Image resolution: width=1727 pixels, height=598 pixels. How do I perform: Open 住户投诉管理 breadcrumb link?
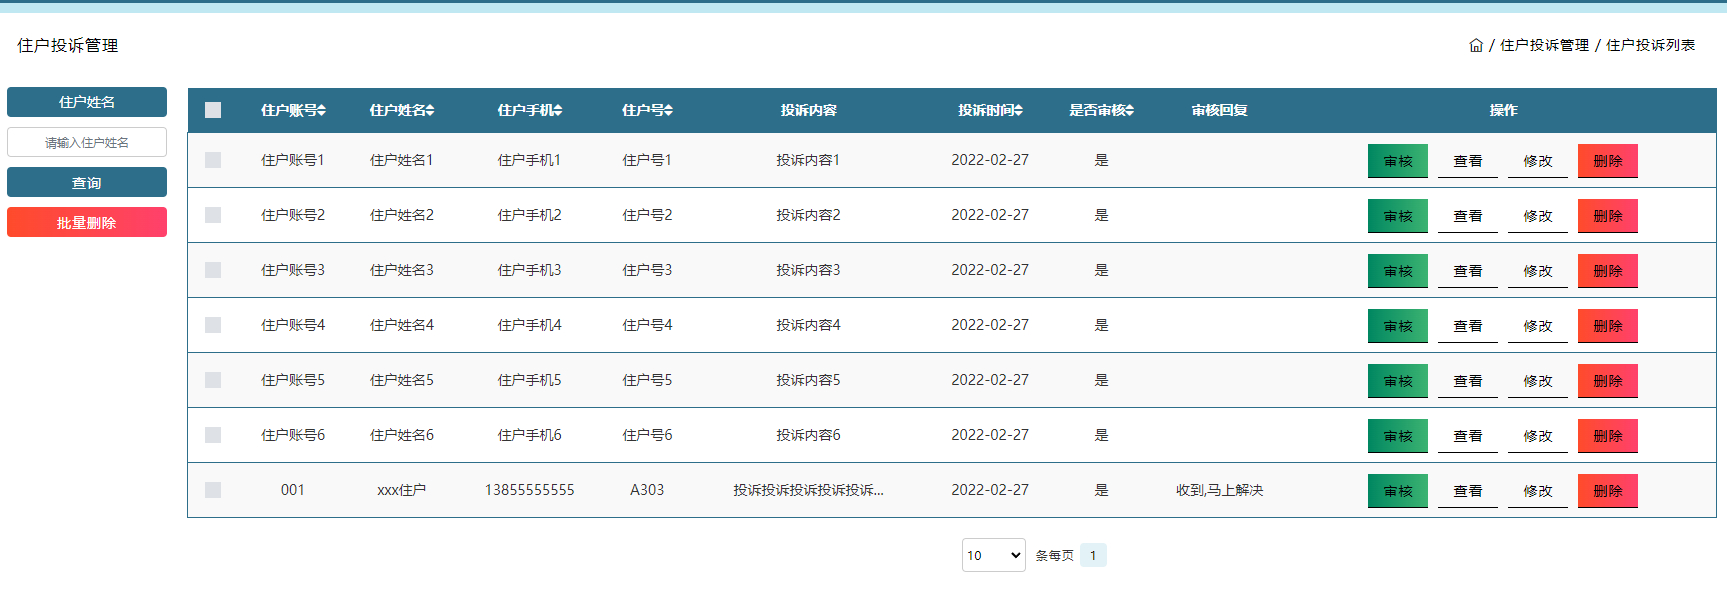[1544, 45]
